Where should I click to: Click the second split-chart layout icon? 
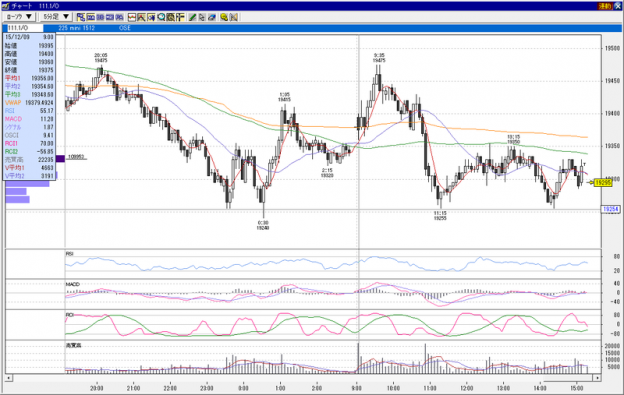100,17
